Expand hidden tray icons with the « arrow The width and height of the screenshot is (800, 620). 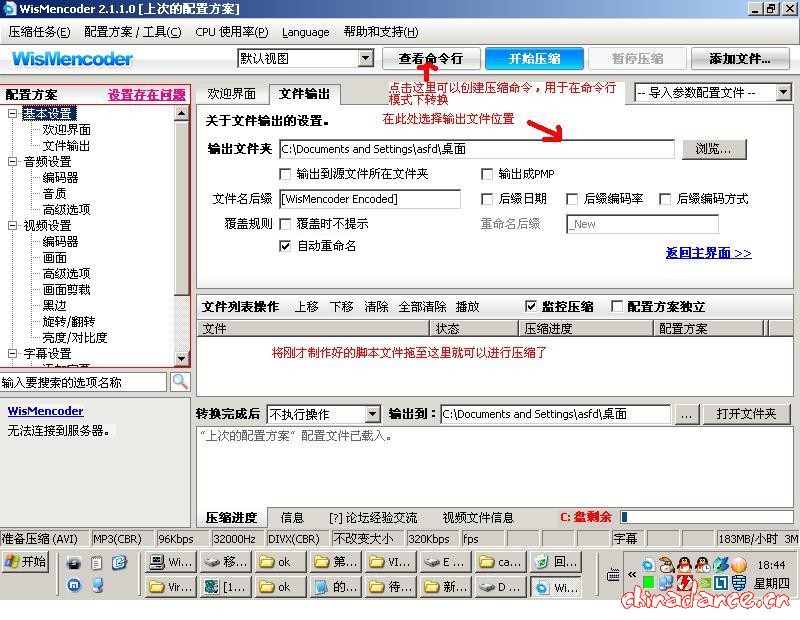tap(632, 574)
